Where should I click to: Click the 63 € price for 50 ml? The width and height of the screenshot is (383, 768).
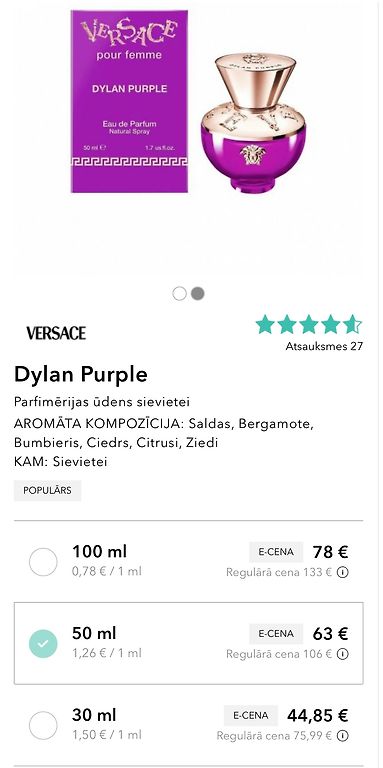coord(331,634)
